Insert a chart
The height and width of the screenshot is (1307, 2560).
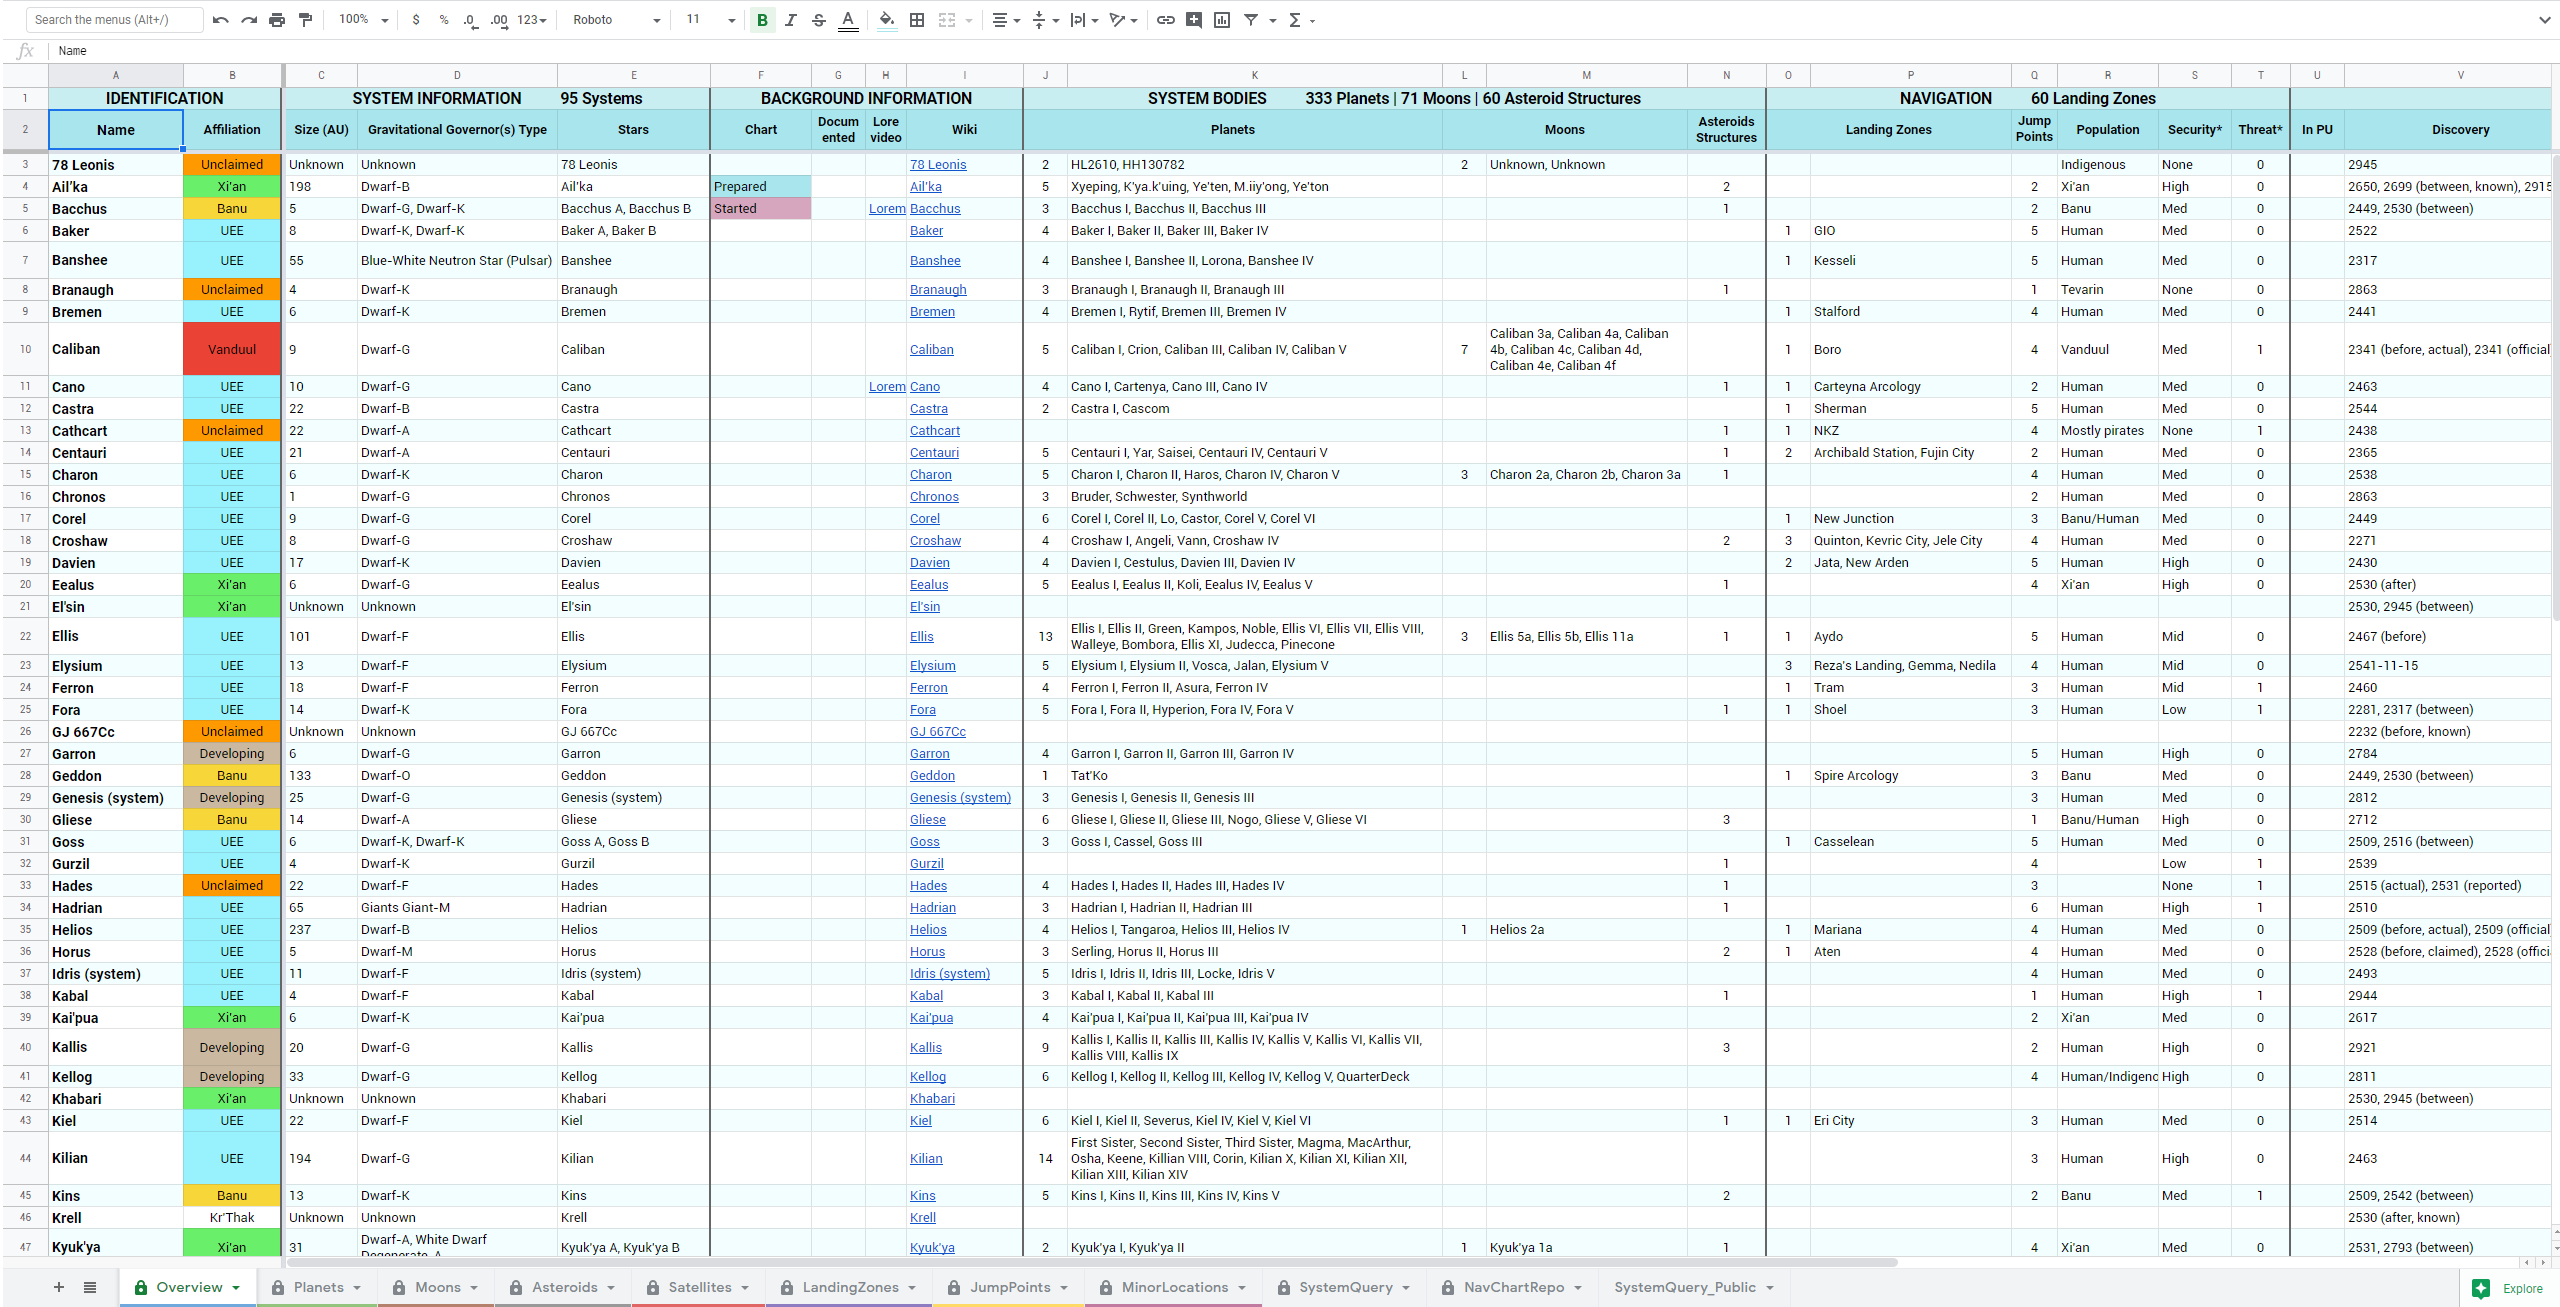pyautogui.click(x=1221, y=19)
